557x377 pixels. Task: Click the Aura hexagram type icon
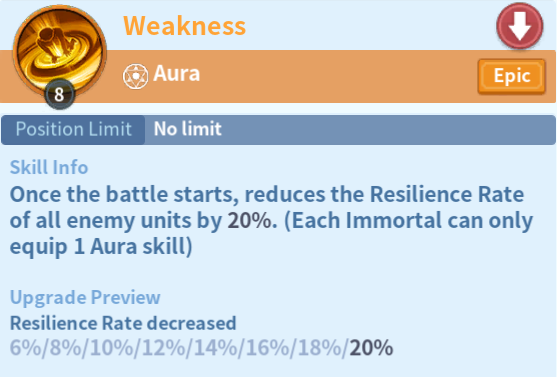pyautogui.click(x=135, y=76)
